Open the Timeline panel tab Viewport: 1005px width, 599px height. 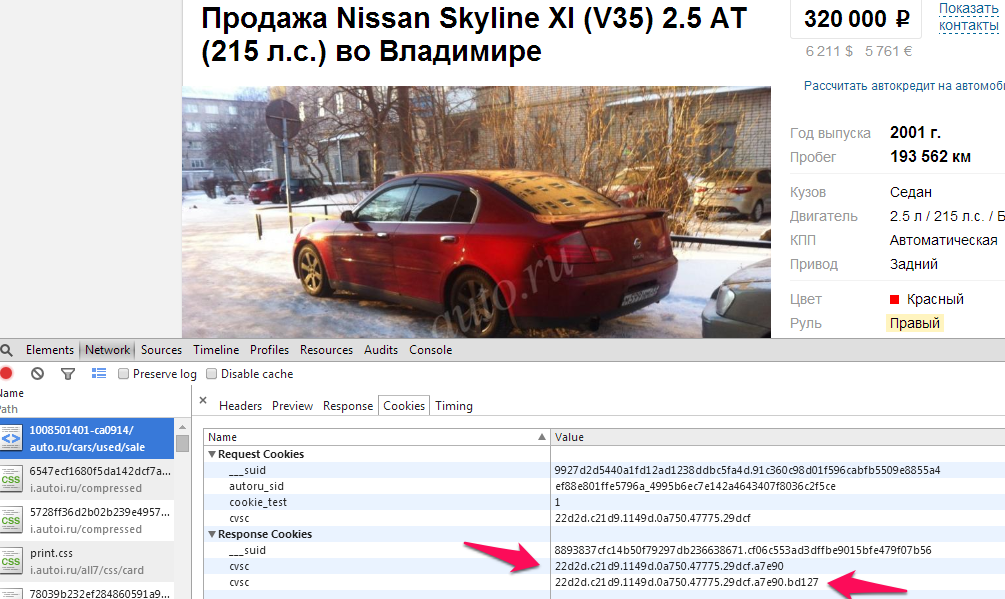(216, 350)
